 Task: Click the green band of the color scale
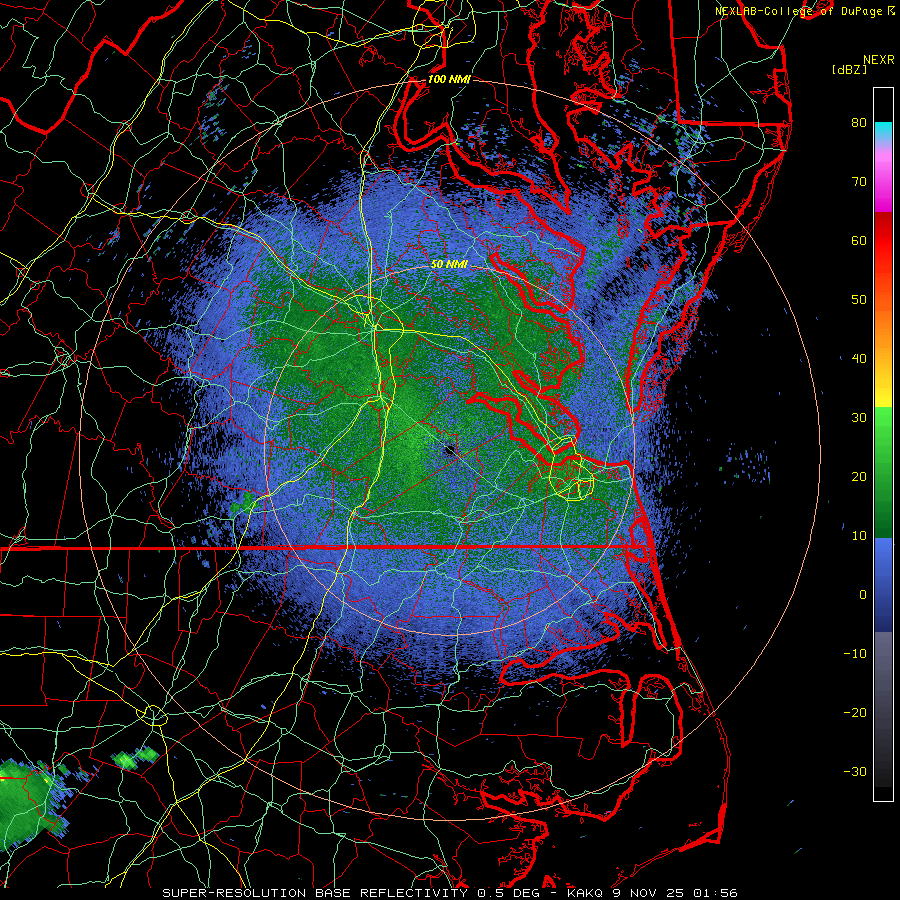click(x=883, y=472)
